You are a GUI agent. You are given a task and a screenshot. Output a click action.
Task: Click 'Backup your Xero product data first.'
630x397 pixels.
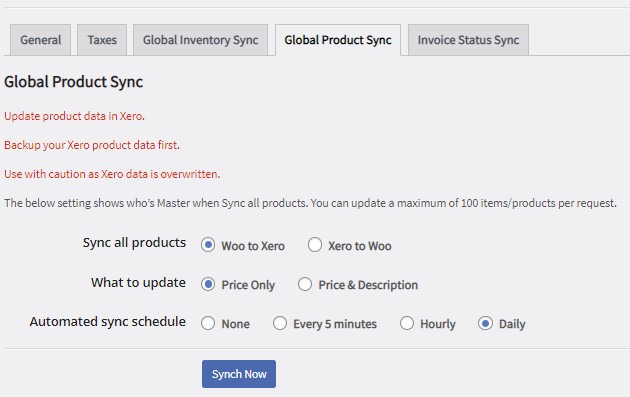(92, 145)
